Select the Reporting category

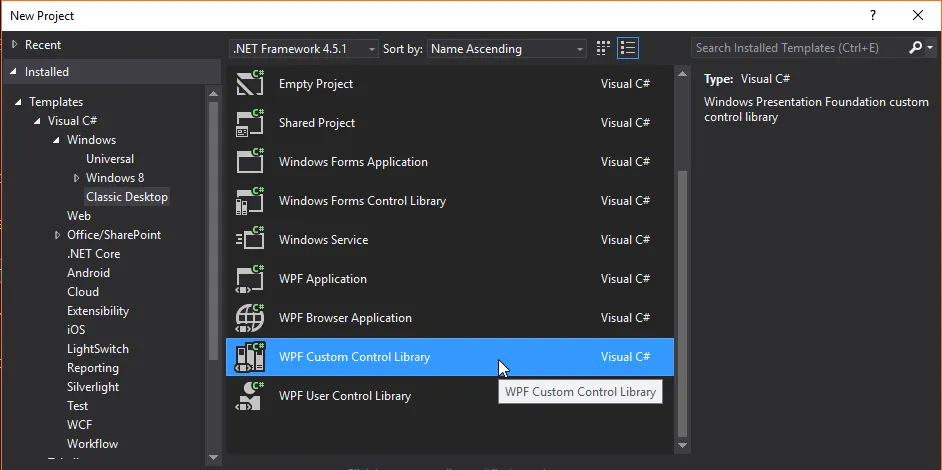coord(93,368)
